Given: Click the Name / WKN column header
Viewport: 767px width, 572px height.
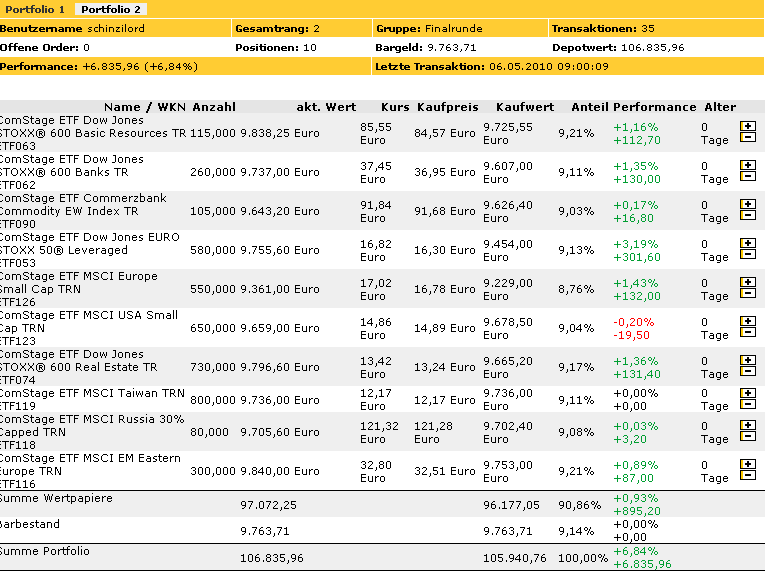Looking at the screenshot, I should [145, 107].
